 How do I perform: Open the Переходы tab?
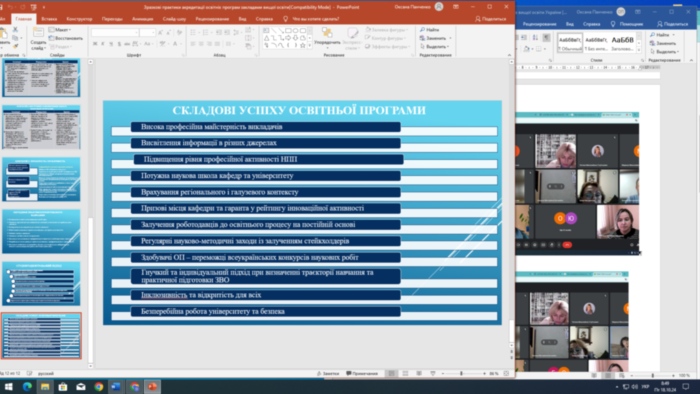point(112,19)
